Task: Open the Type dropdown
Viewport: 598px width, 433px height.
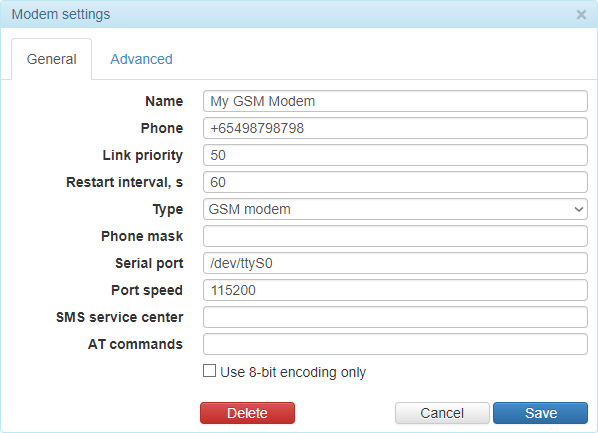Action: (x=395, y=209)
